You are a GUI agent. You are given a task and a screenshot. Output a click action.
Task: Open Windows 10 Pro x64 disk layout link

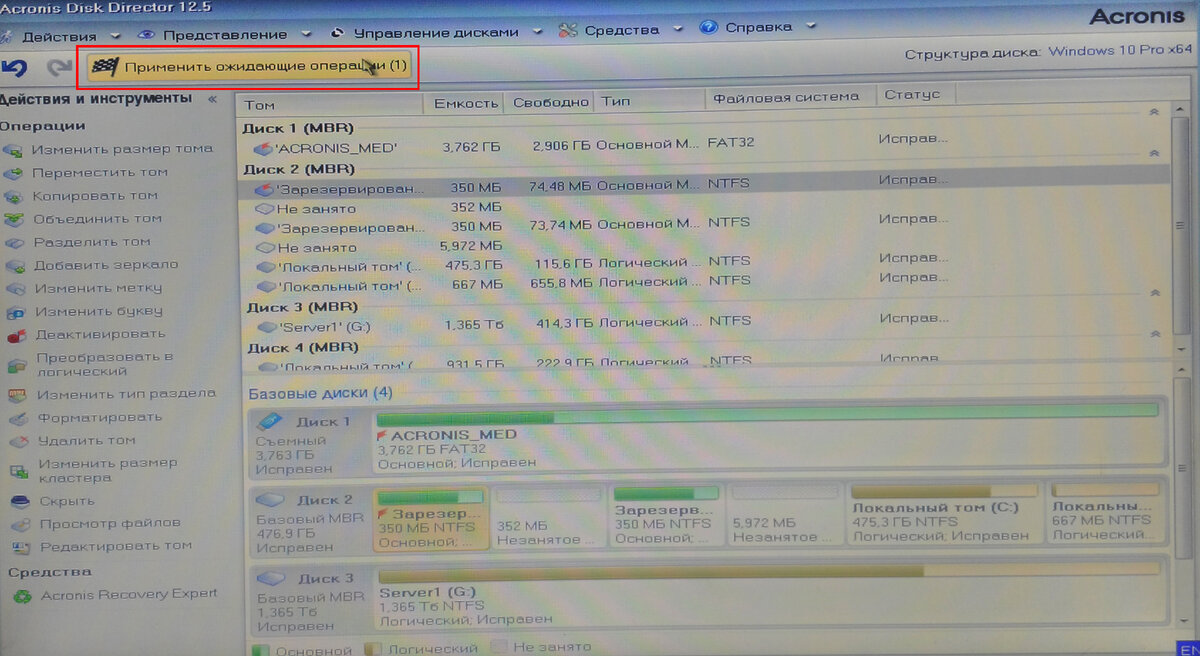(x=1120, y=51)
